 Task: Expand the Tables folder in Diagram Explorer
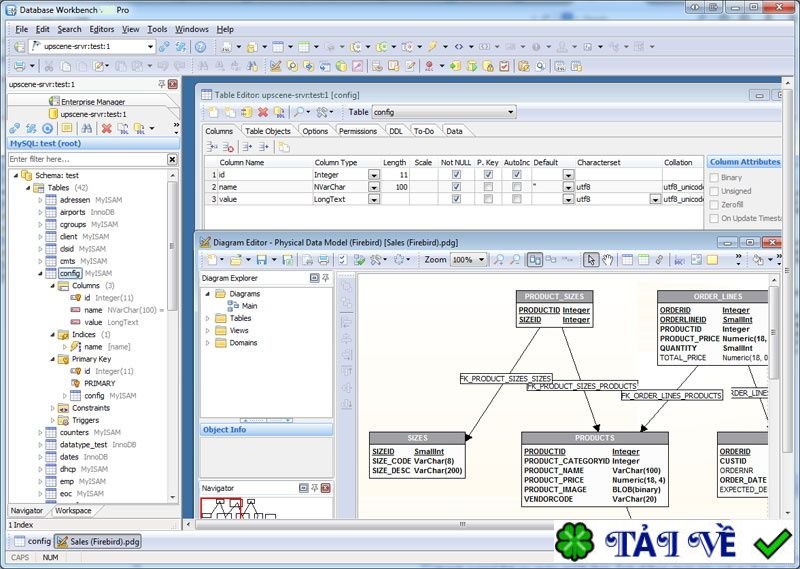(x=208, y=318)
